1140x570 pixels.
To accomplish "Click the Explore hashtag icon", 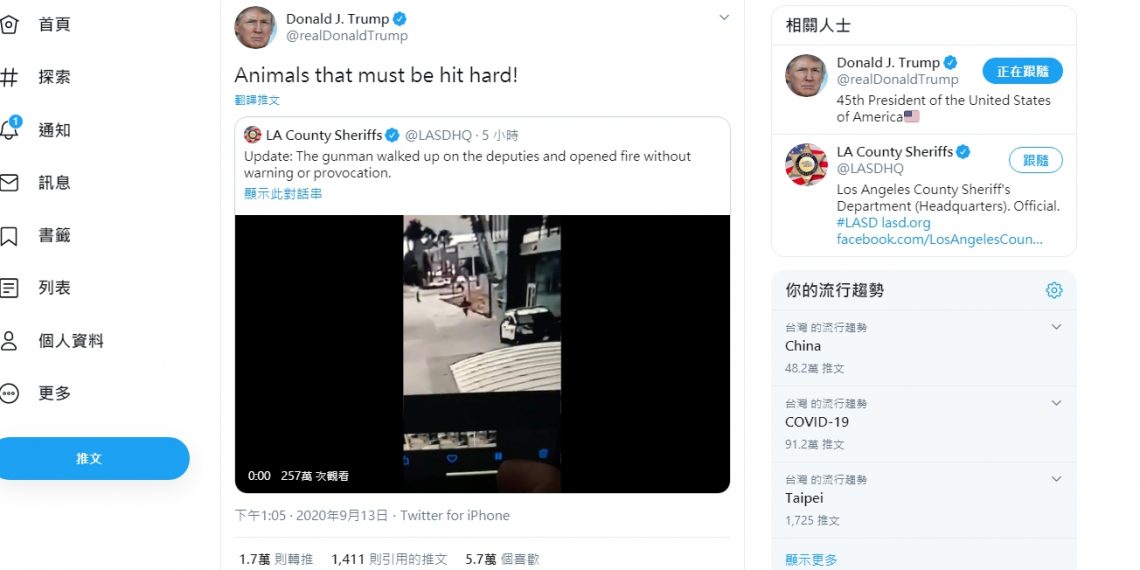I will pyautogui.click(x=8, y=78).
